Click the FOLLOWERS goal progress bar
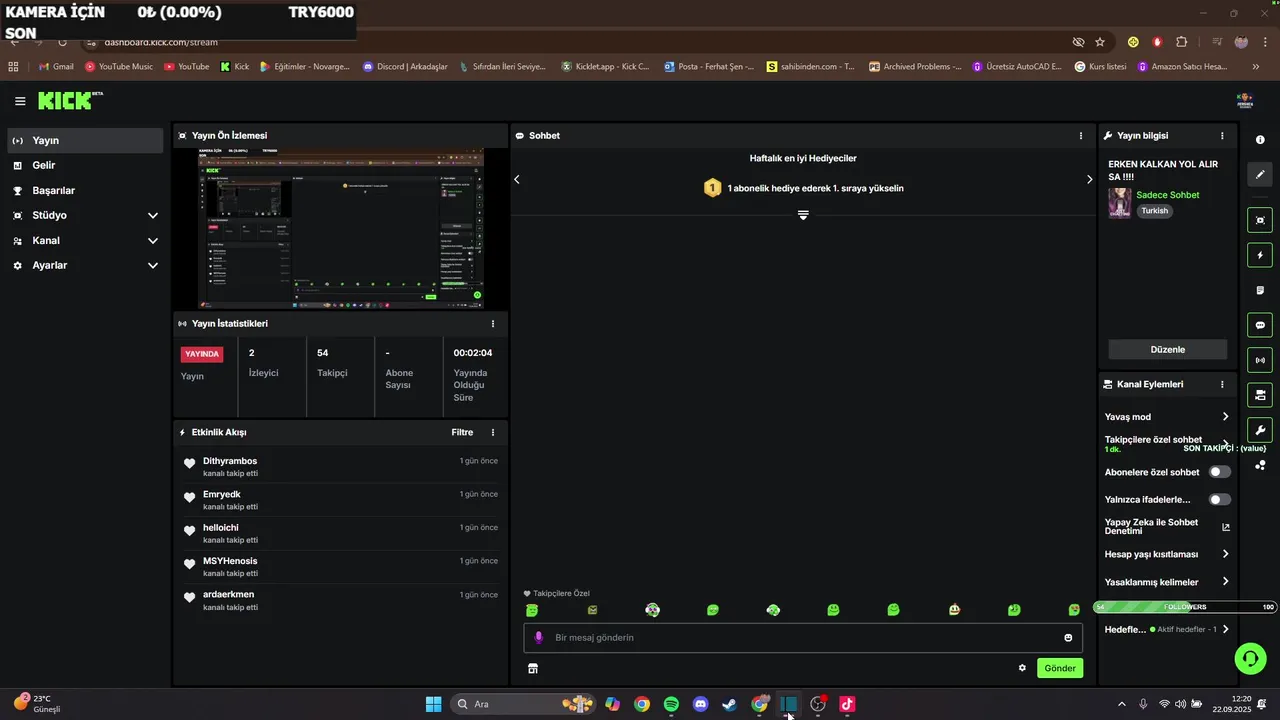 click(x=1186, y=607)
